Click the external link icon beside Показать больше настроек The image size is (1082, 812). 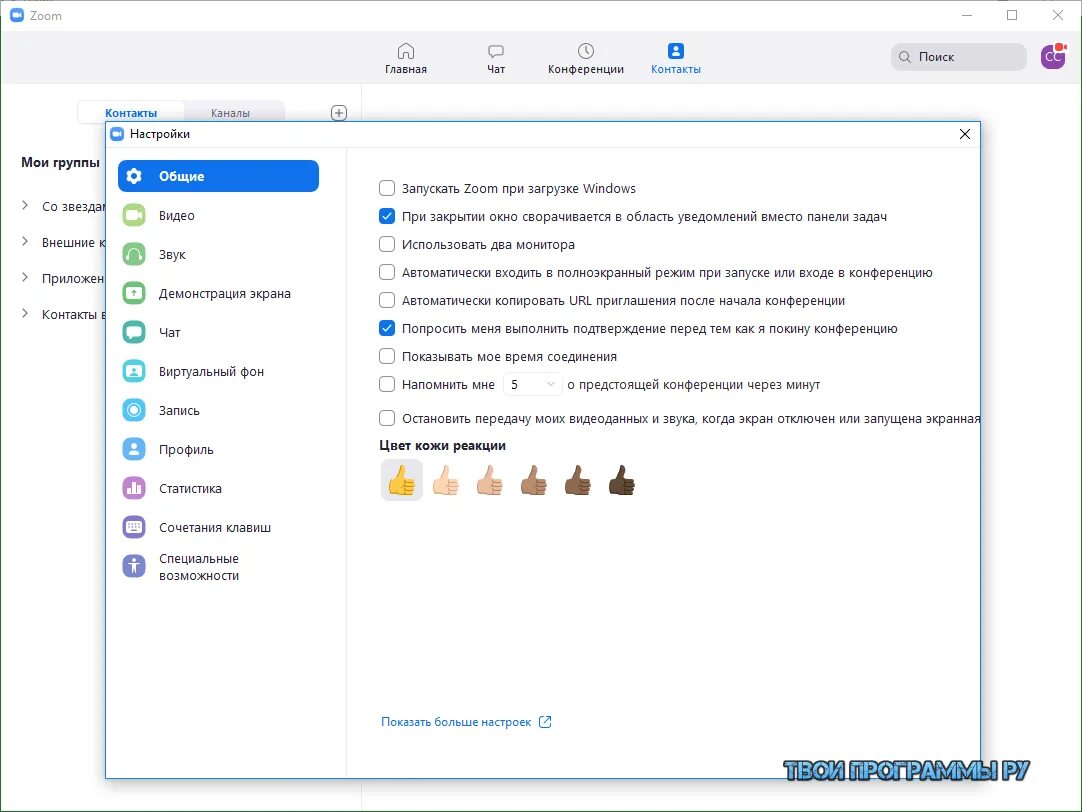(545, 722)
